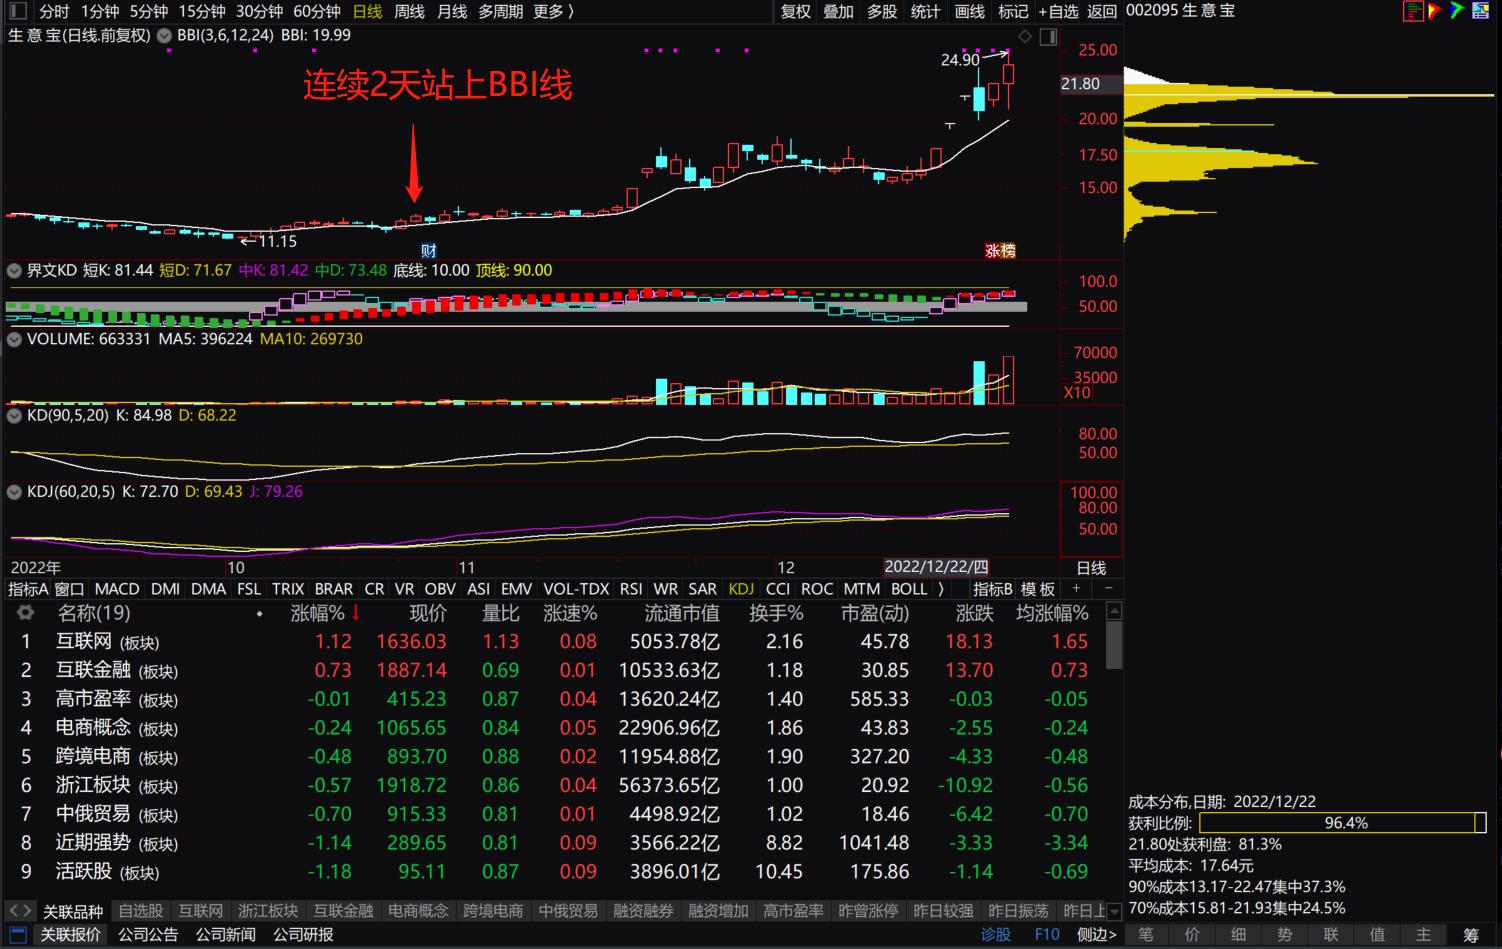This screenshot has height=949, width=1502.
Task: Collapse the 界文KD panel via its circle toggle
Action: pos(14,270)
